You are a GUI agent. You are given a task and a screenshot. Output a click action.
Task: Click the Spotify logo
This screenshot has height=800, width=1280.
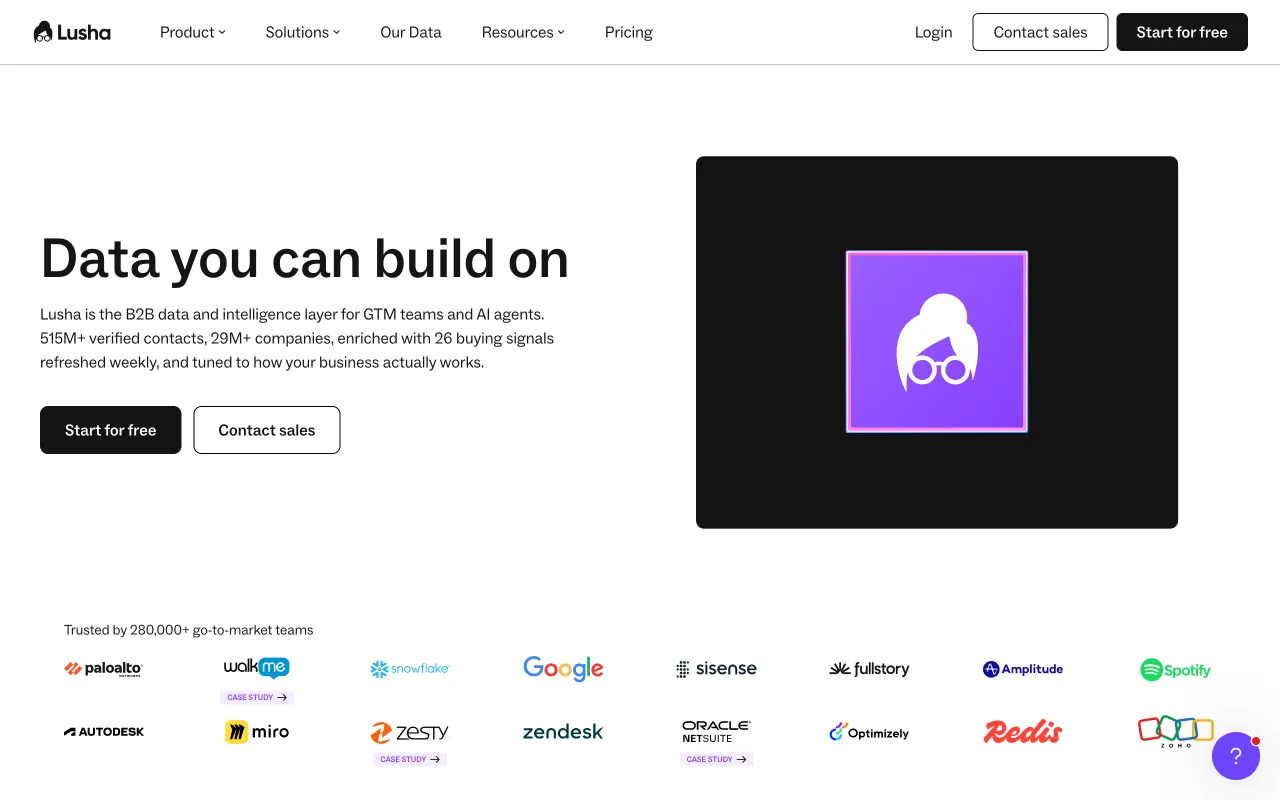(1176, 670)
